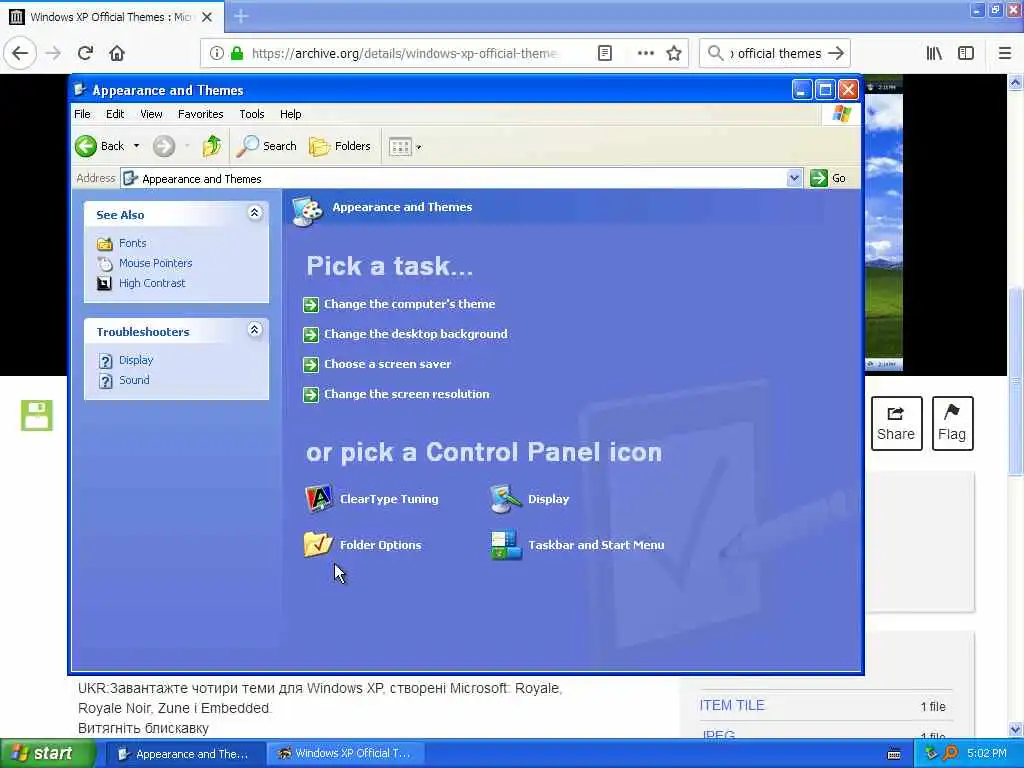Close the Windows XP Official Themes tab

(x=207, y=17)
